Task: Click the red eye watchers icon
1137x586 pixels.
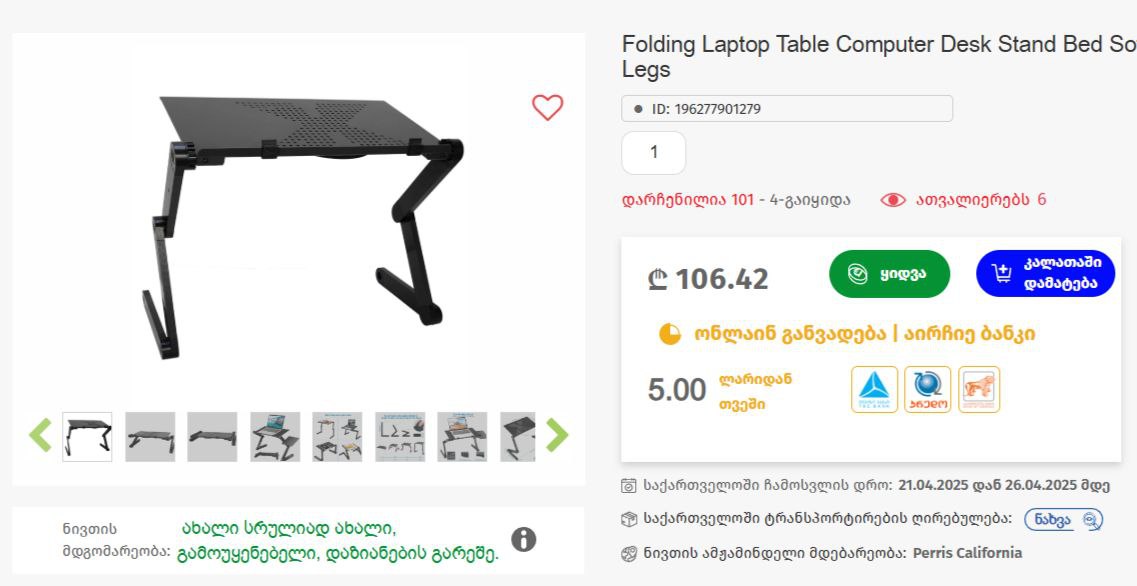Action: click(893, 200)
